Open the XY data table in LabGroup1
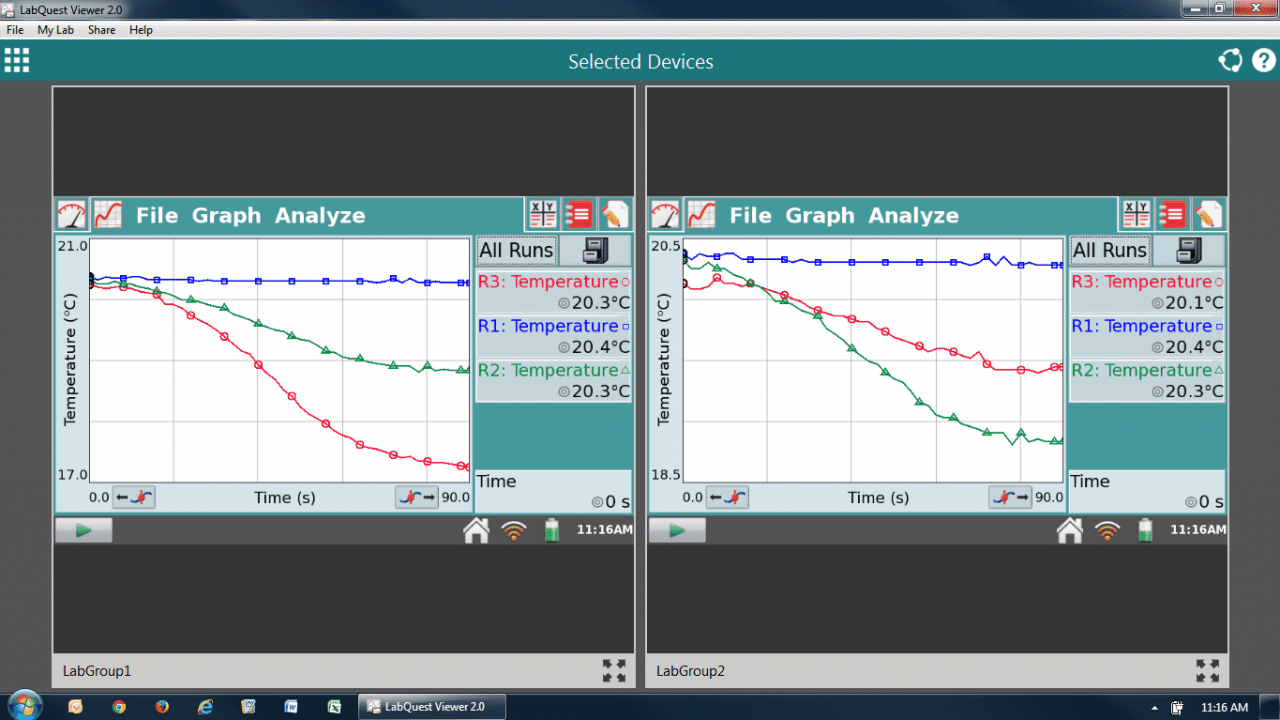 click(541, 213)
